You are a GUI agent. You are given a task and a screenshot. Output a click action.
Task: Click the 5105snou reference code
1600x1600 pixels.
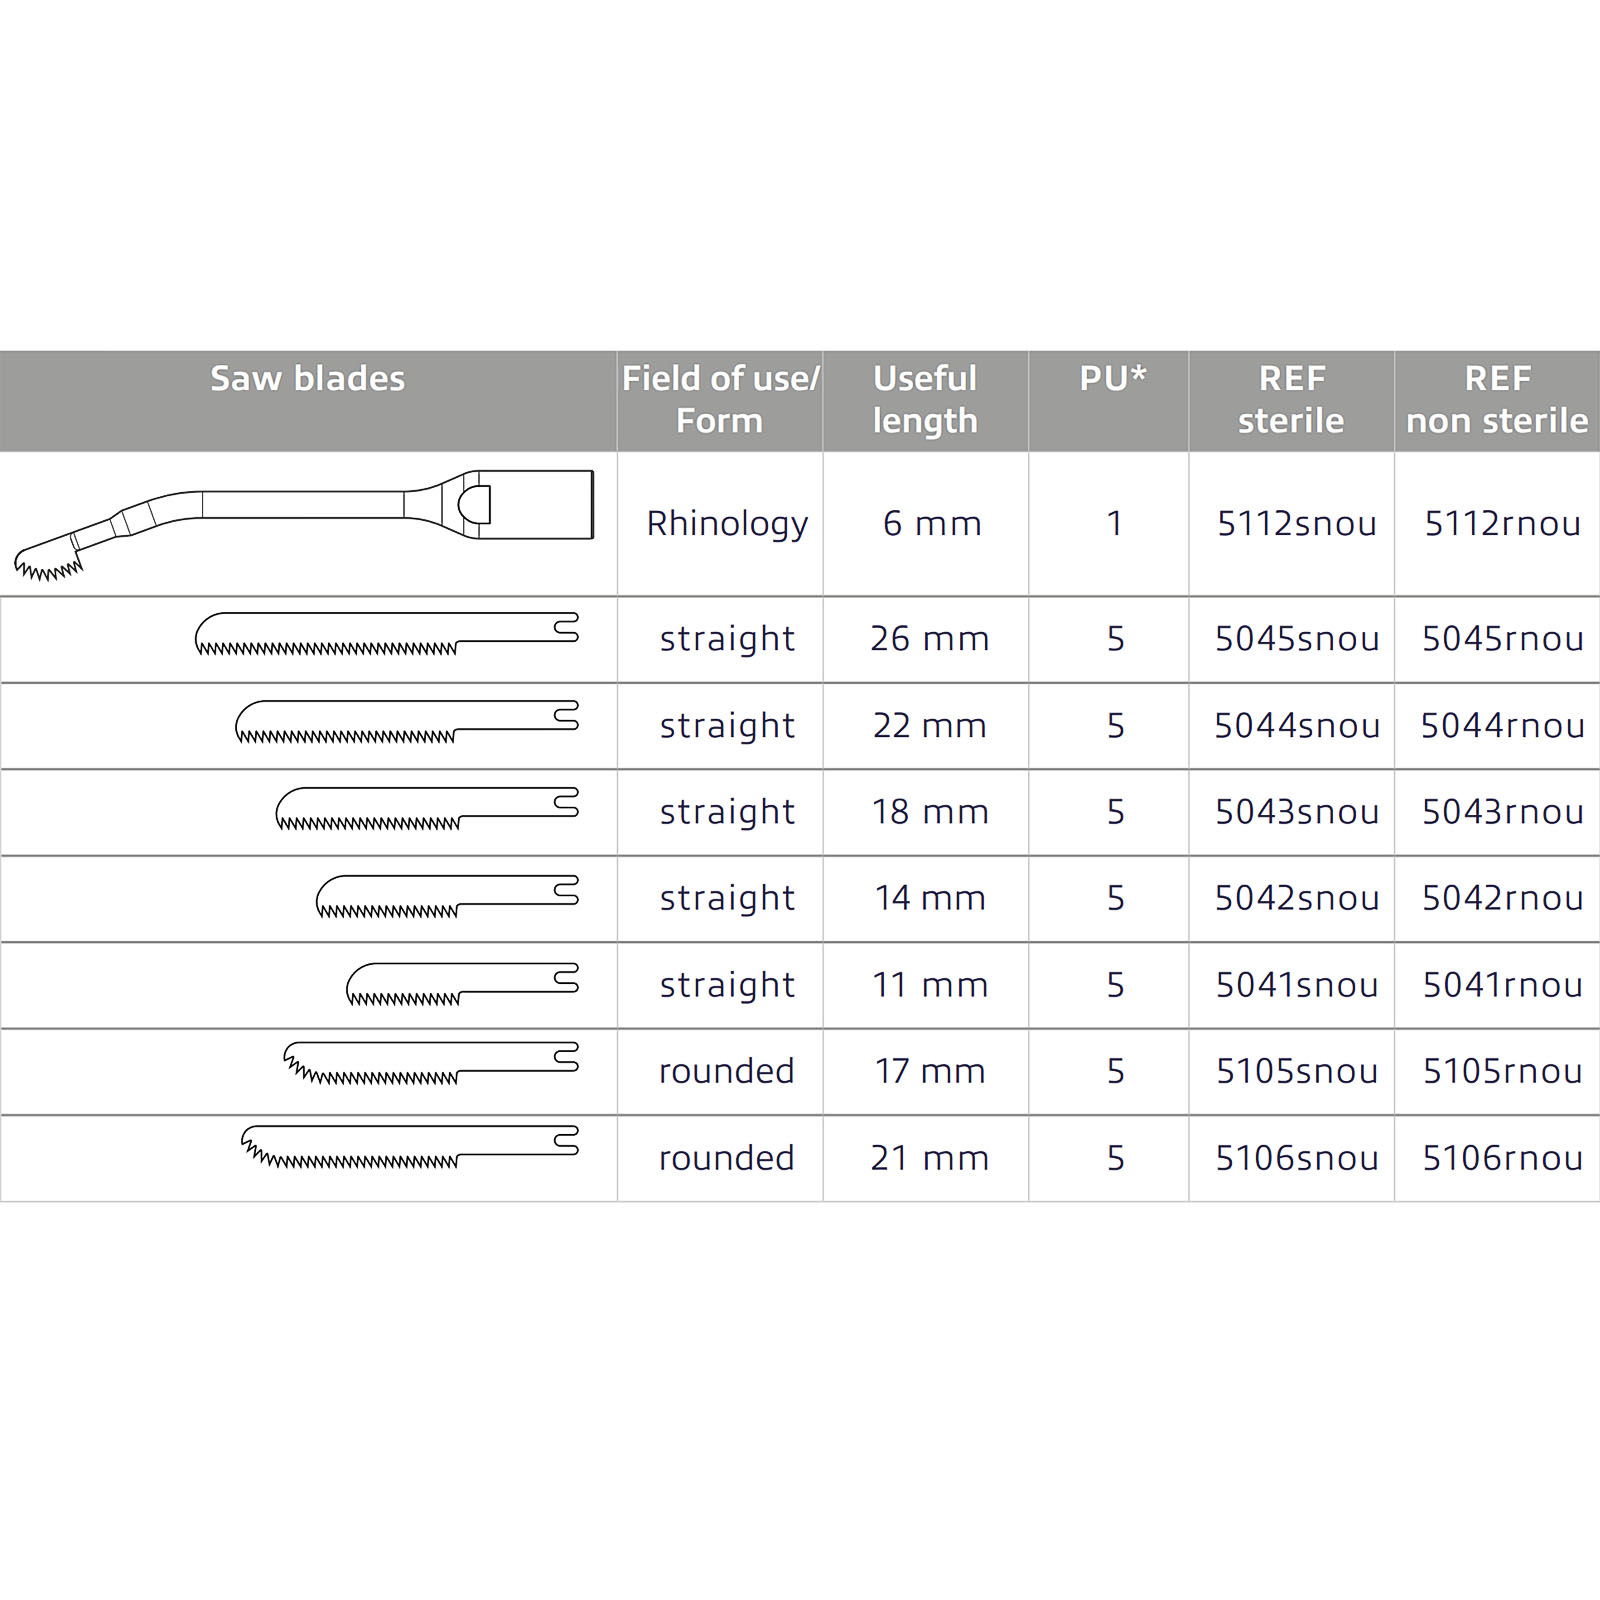tap(1297, 1071)
